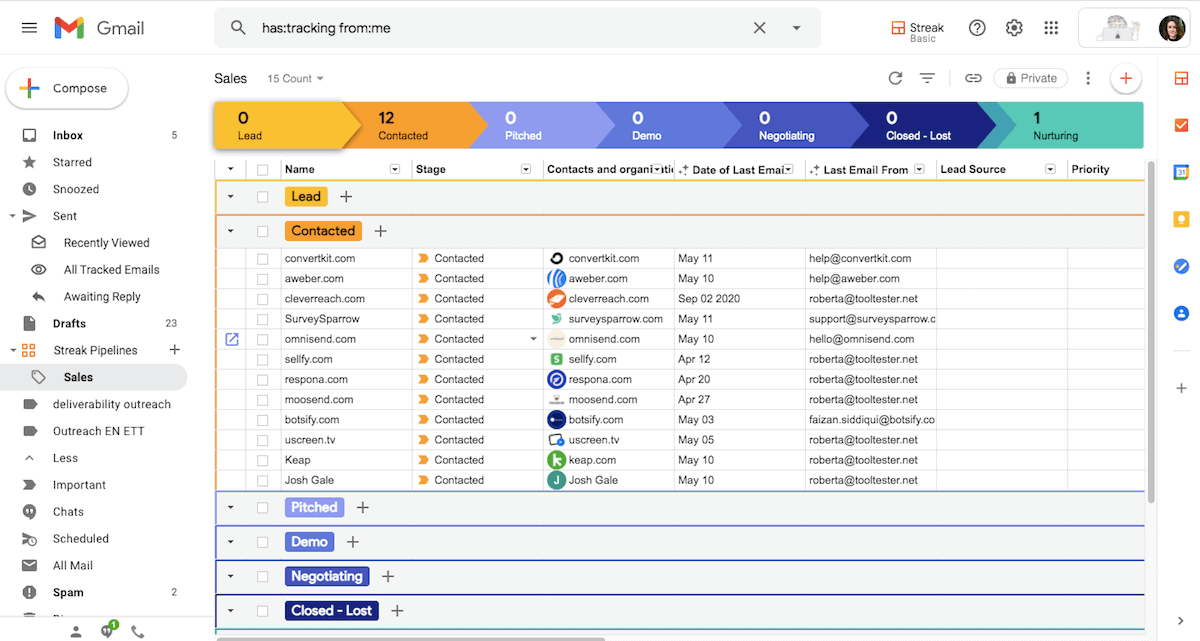1200x641 pixels.
Task: Check the Contacted group checkbox
Action: [263, 231]
